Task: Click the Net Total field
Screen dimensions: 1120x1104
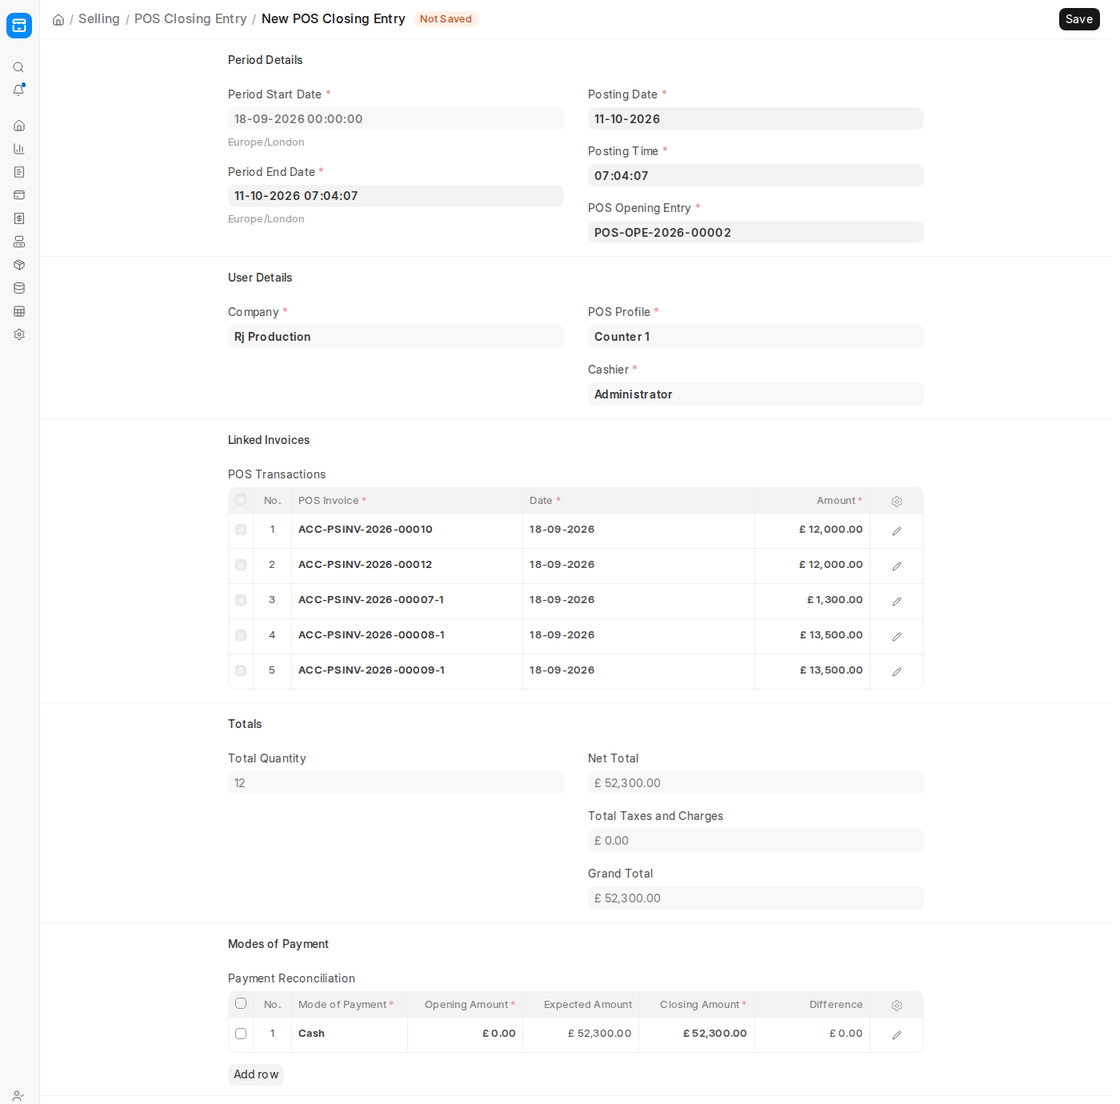Action: click(x=755, y=783)
